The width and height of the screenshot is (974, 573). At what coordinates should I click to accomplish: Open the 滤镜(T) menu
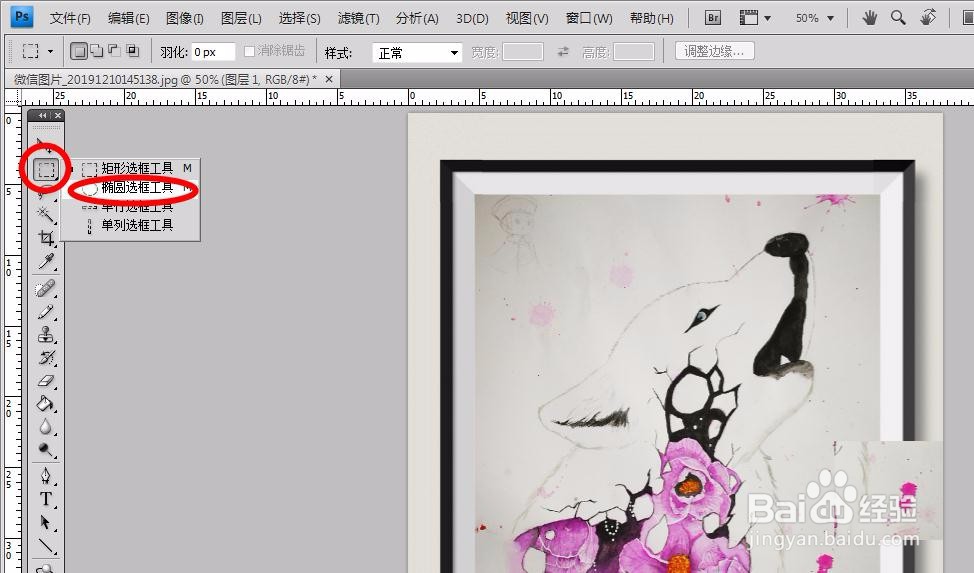tap(358, 19)
